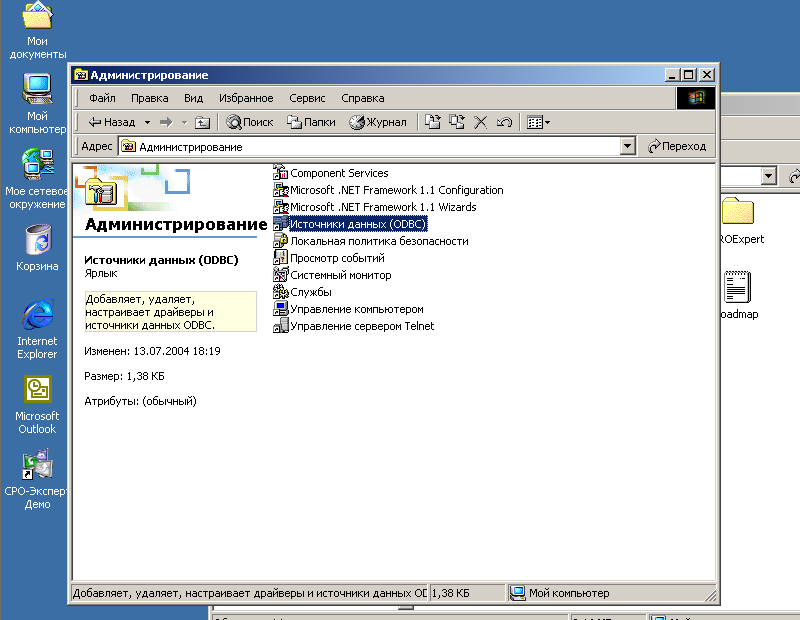Click the Переход go button
This screenshot has width=800, height=620.
pos(677,146)
